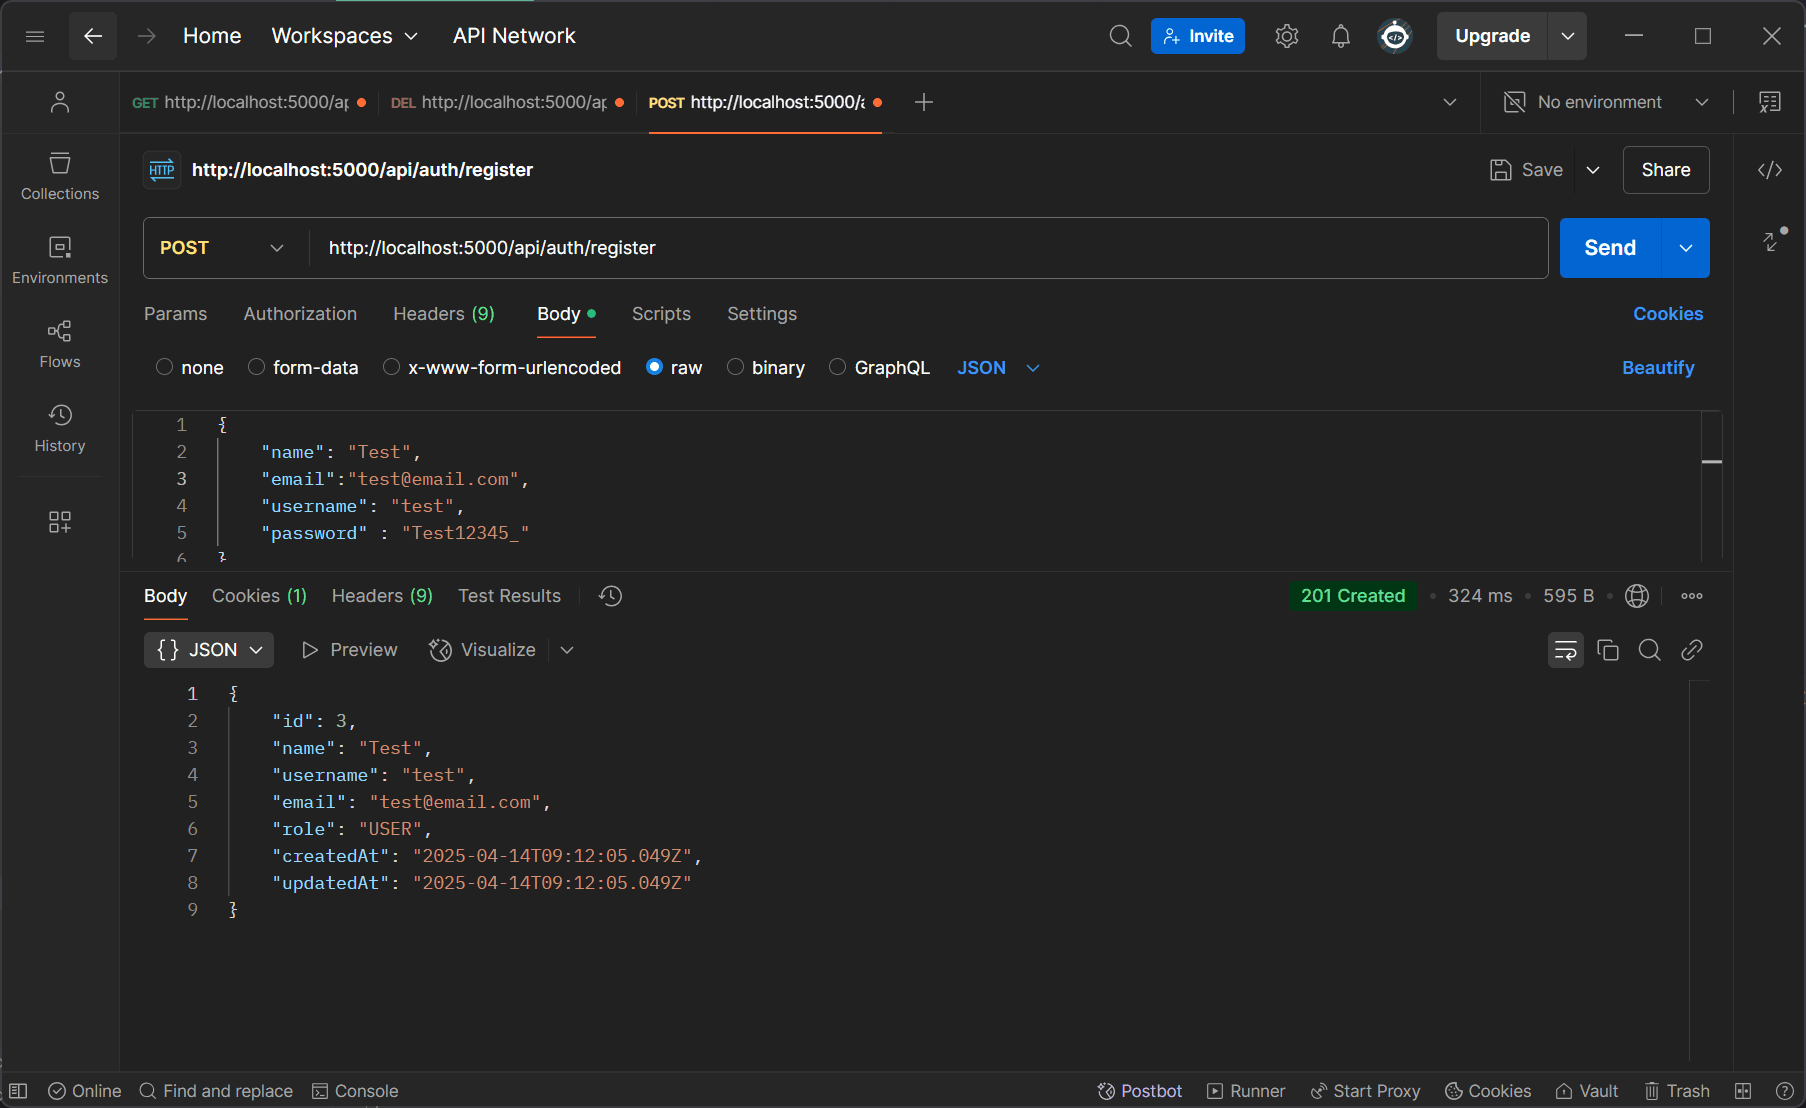Open Console in the status bar
The image size is (1806, 1108).
pos(355,1091)
